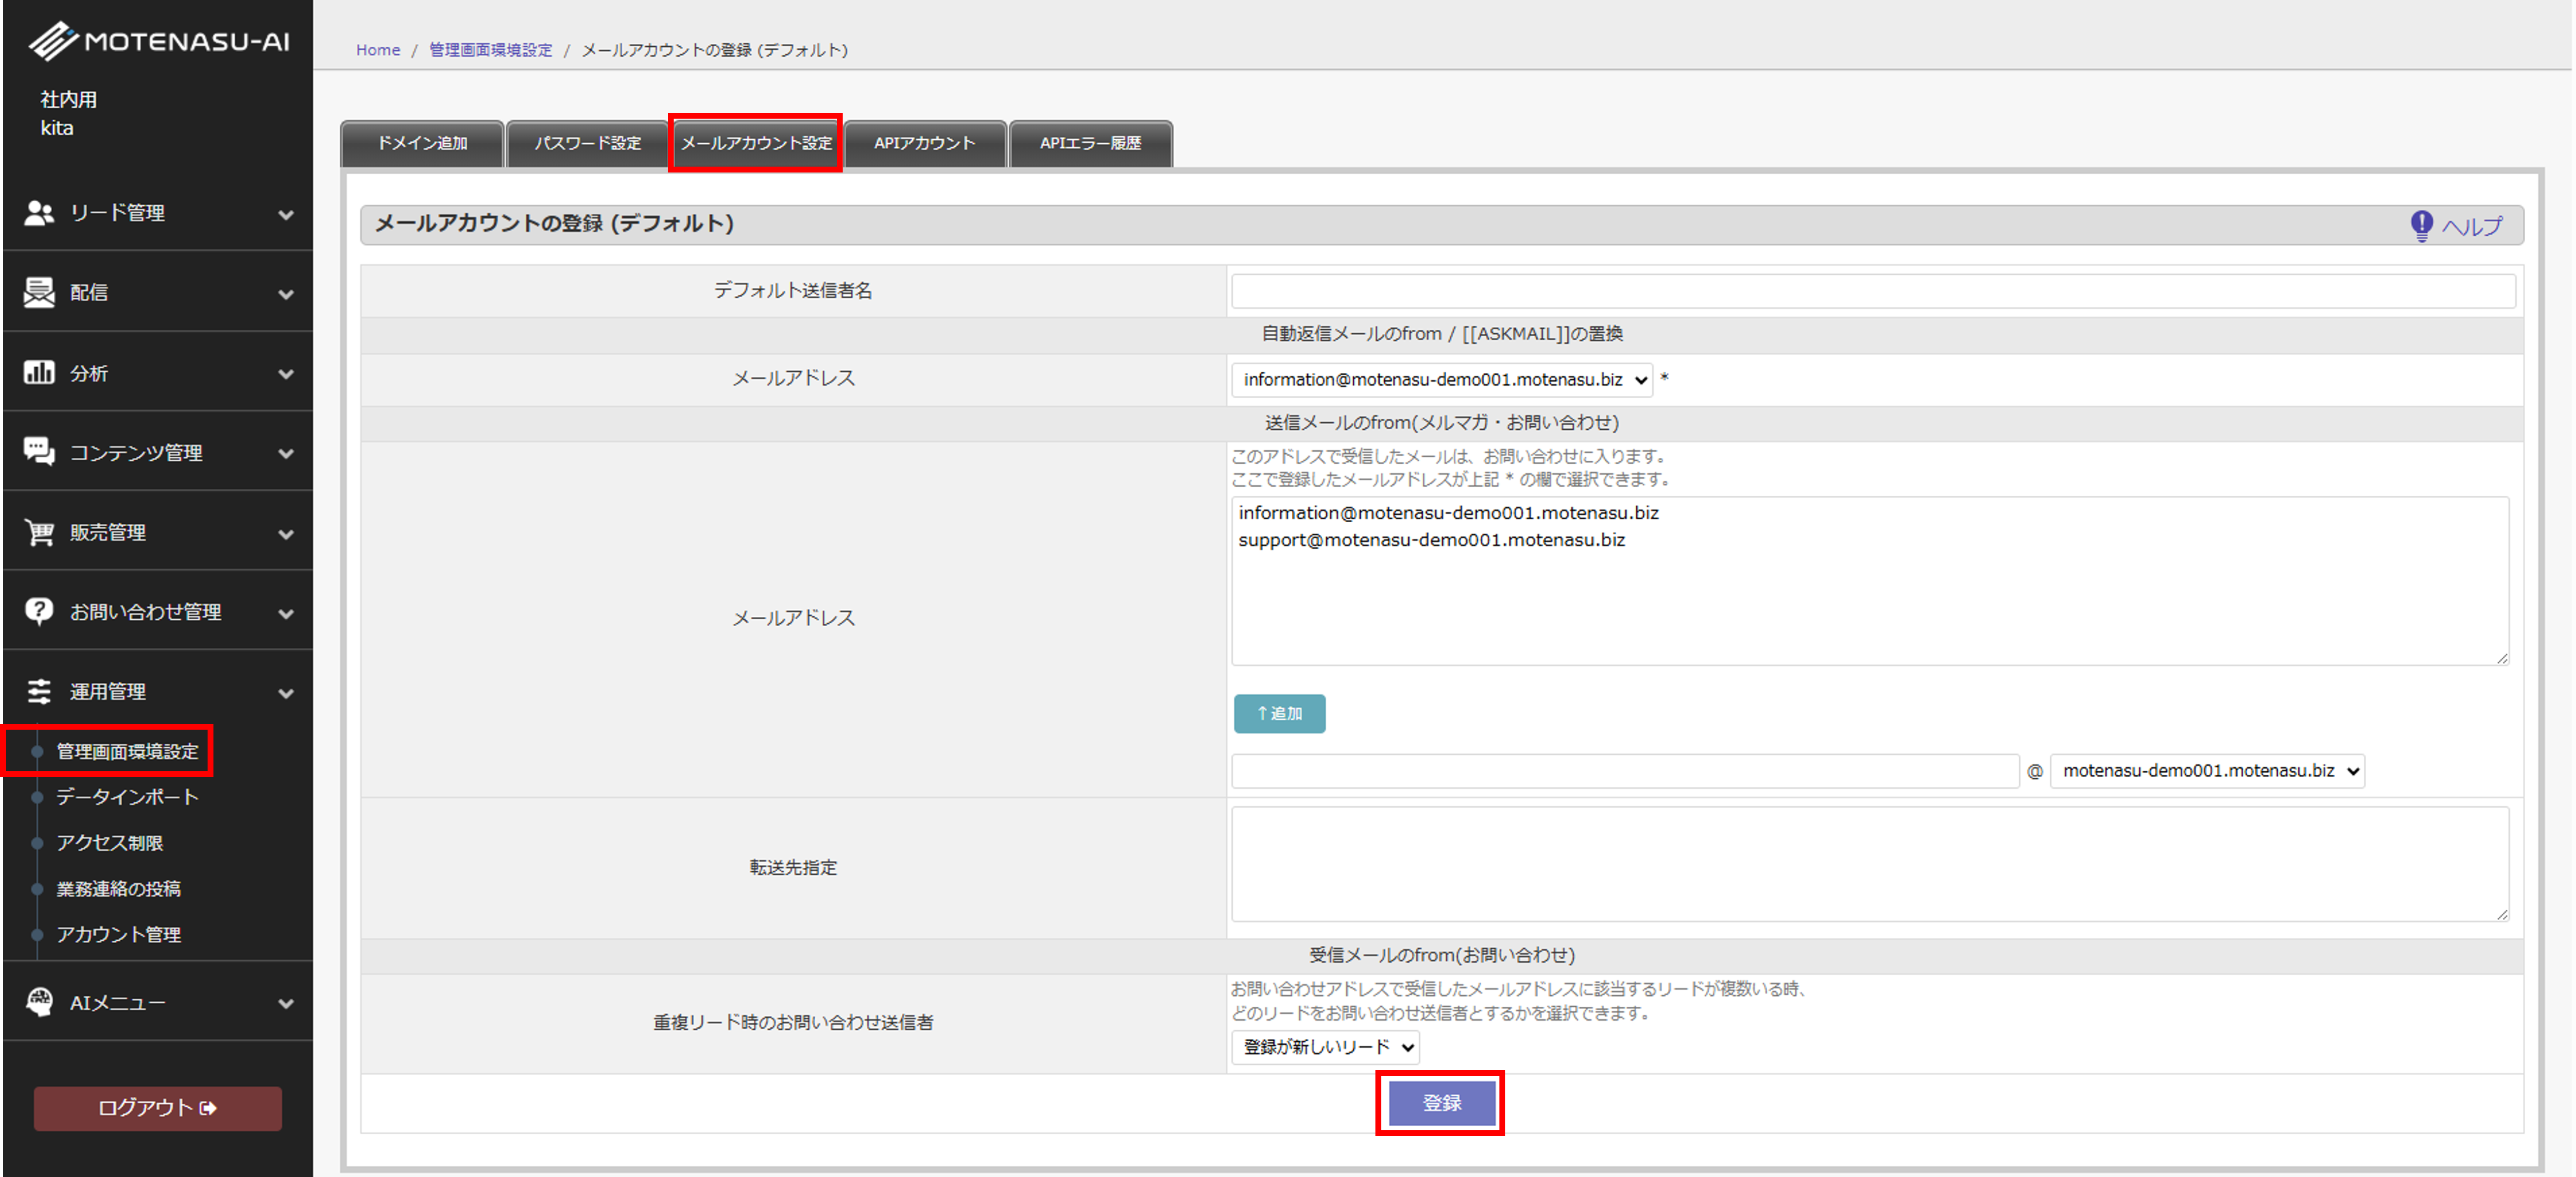
Task: Switch to the パスワード設定 tab
Action: click(x=587, y=144)
